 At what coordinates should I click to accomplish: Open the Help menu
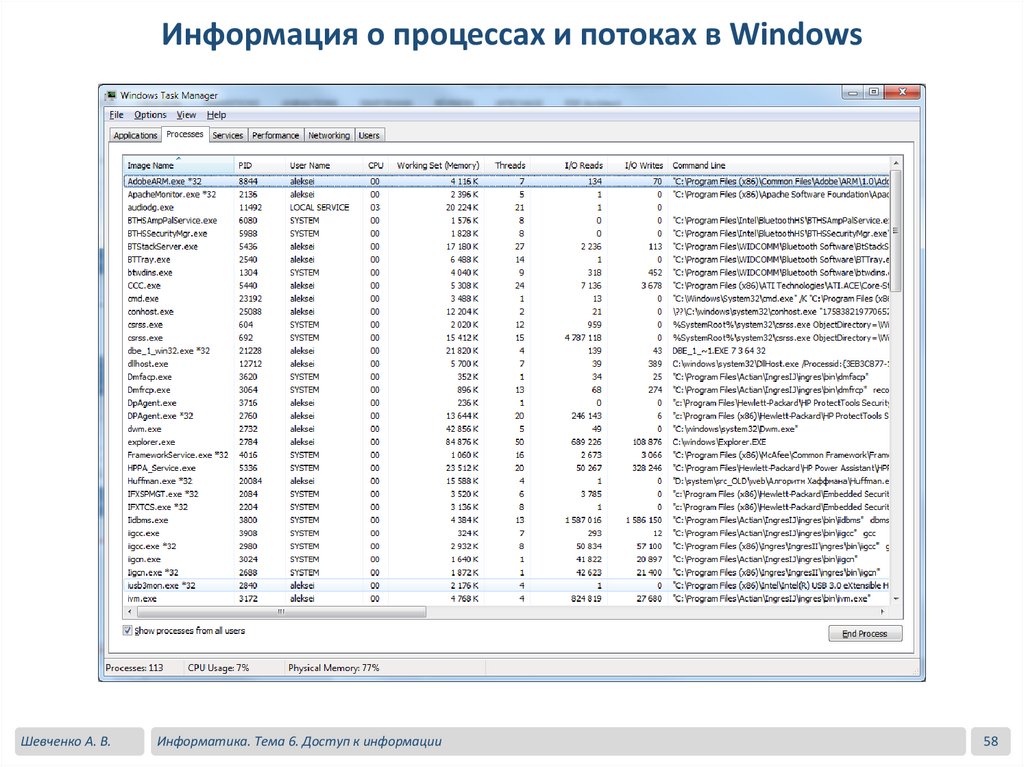click(216, 115)
